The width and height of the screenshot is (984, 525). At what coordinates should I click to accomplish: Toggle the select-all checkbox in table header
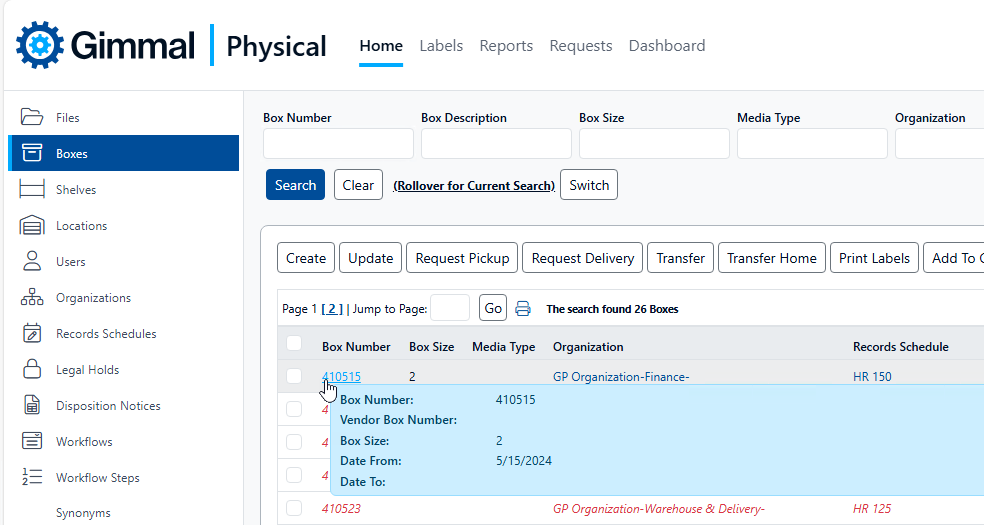tap(294, 343)
